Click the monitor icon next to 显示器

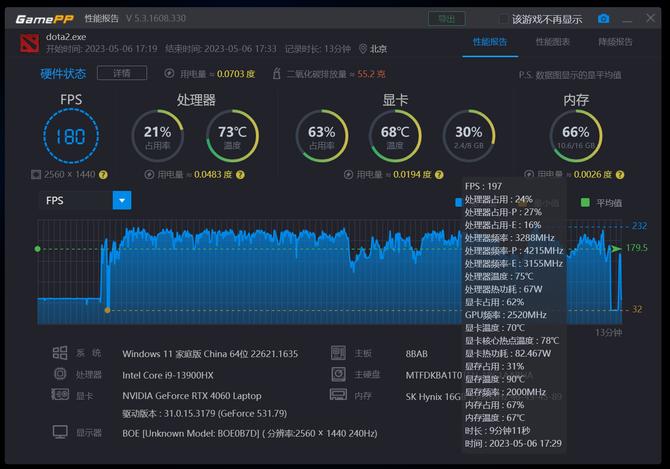(60, 432)
